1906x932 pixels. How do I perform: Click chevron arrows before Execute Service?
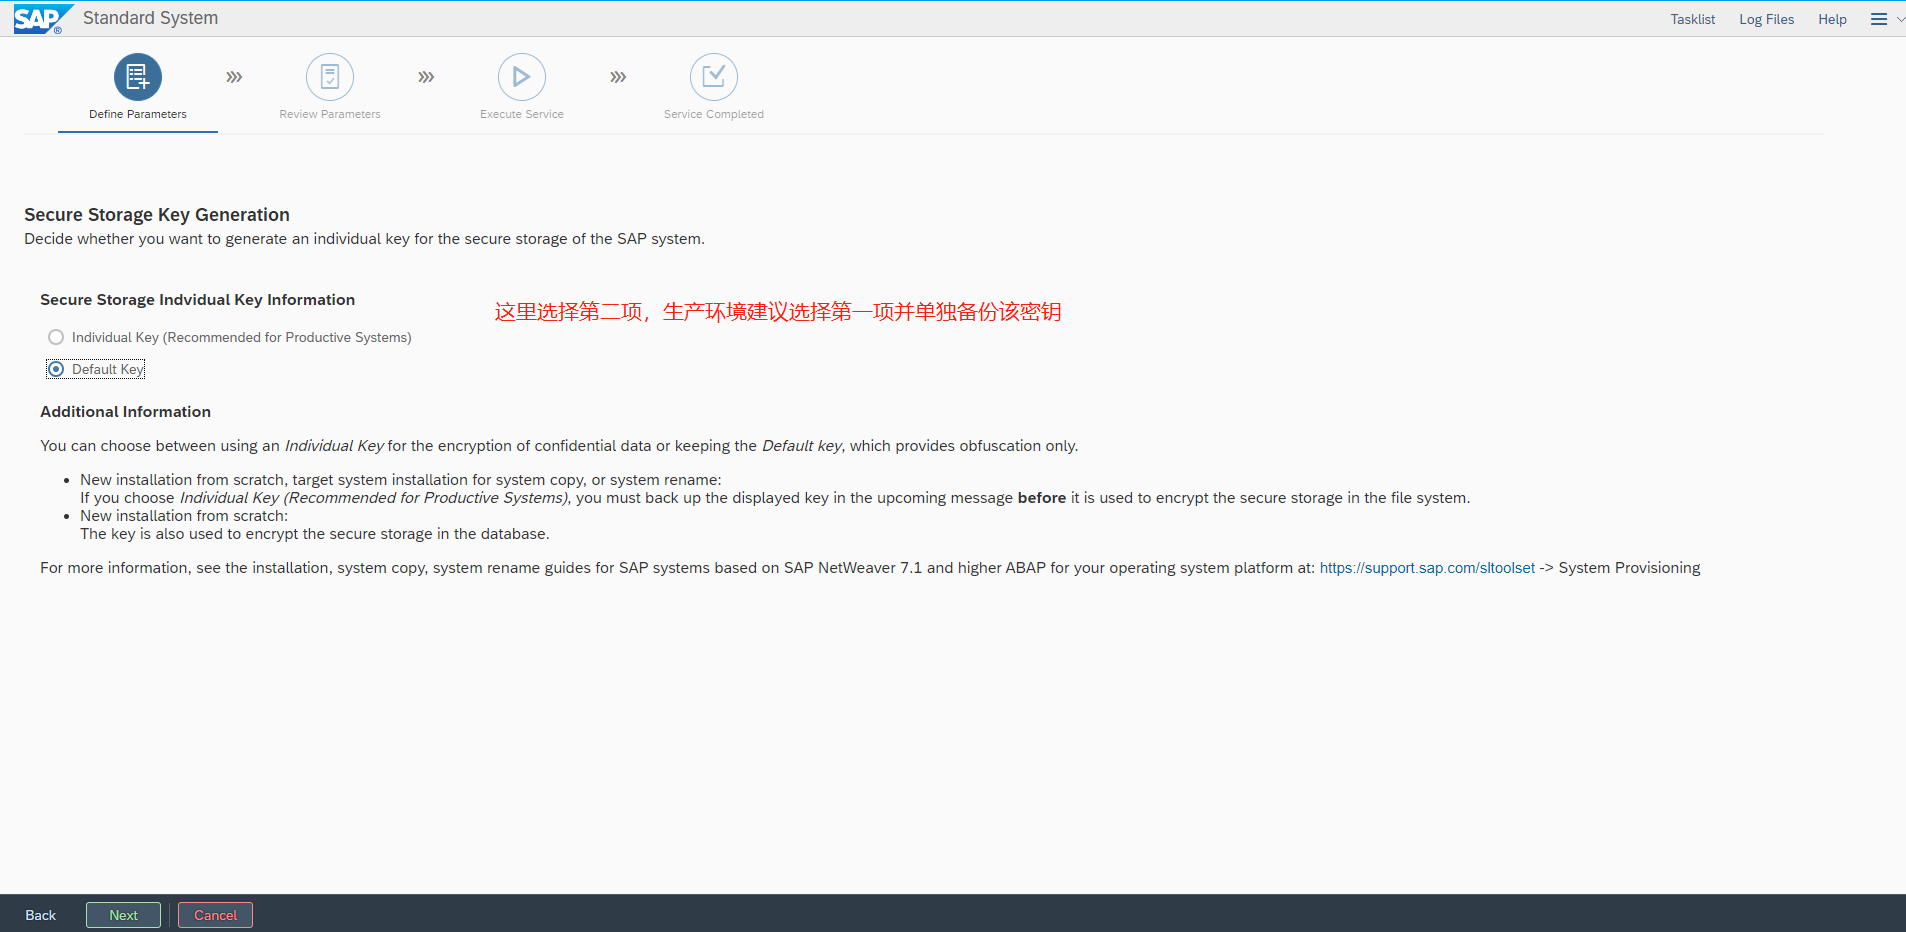point(426,77)
